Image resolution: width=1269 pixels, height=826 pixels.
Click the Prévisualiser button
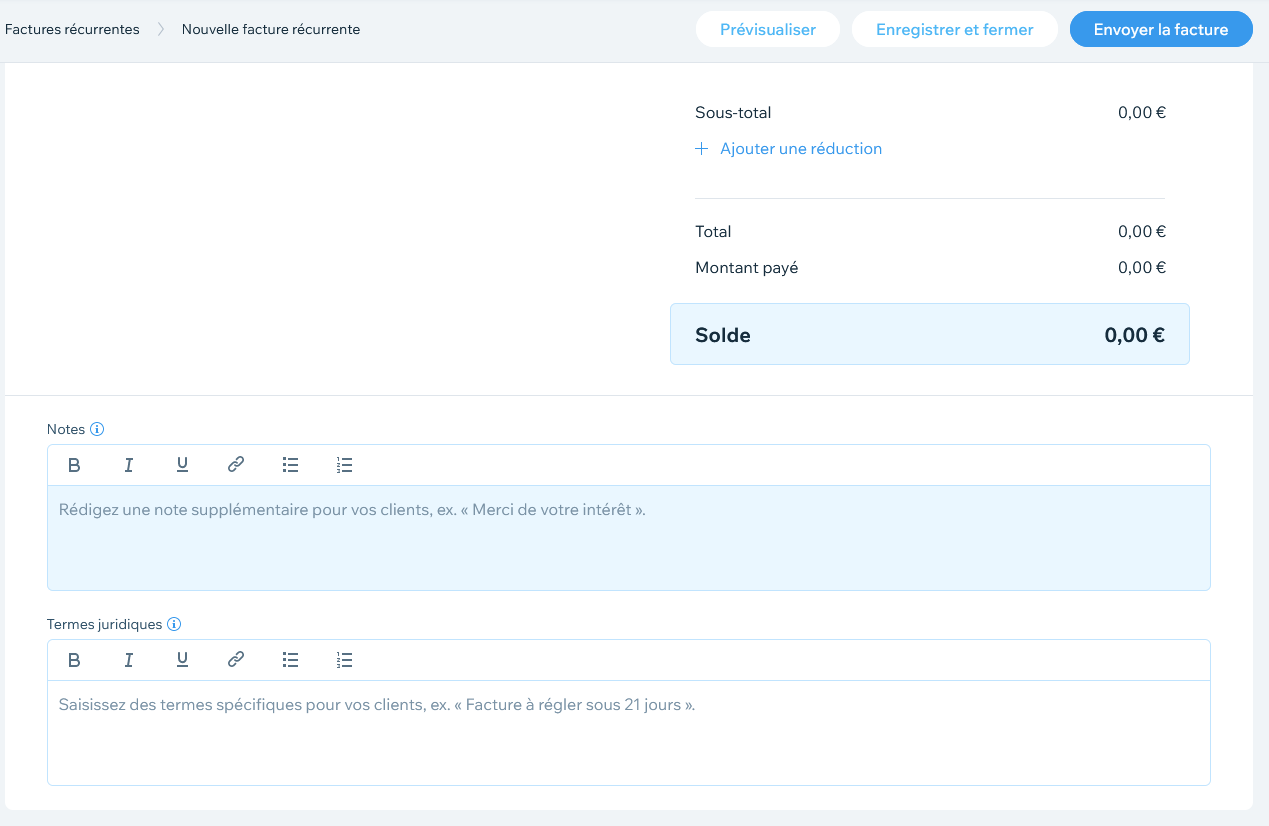[x=768, y=29]
